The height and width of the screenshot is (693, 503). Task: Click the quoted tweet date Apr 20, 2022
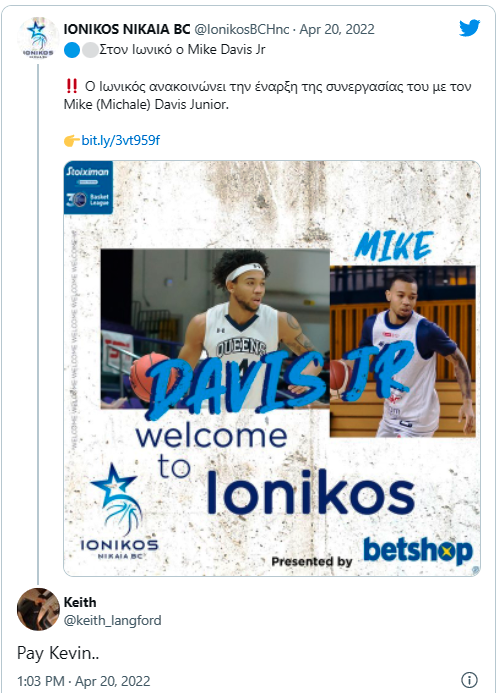tap(337, 29)
